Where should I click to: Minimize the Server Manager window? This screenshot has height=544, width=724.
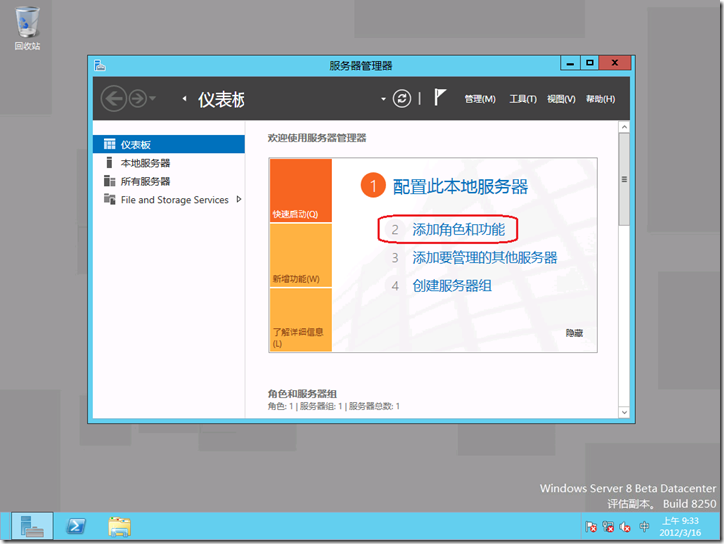[x=570, y=63]
